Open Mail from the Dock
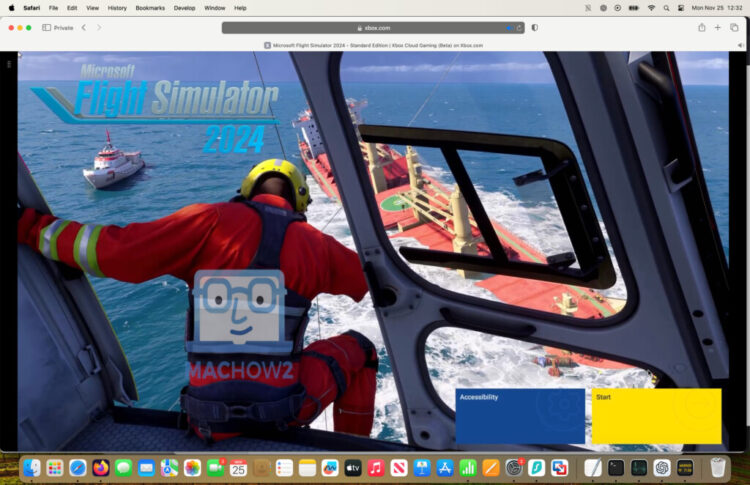Viewport: 750px width, 485px height. pyautogui.click(x=146, y=468)
